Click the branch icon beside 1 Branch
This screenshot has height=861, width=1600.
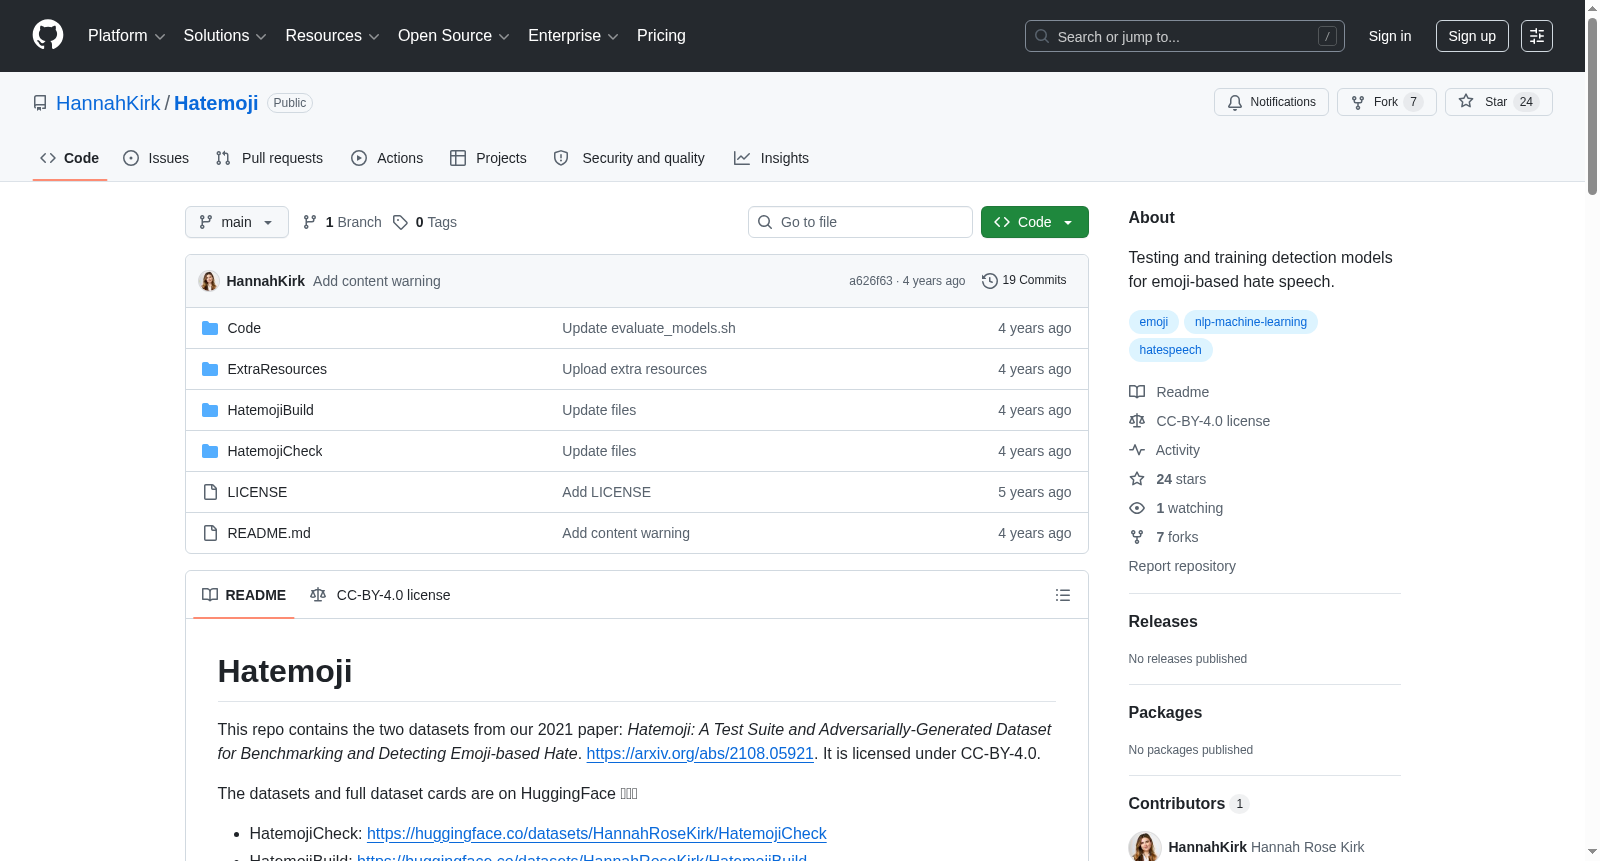(310, 222)
